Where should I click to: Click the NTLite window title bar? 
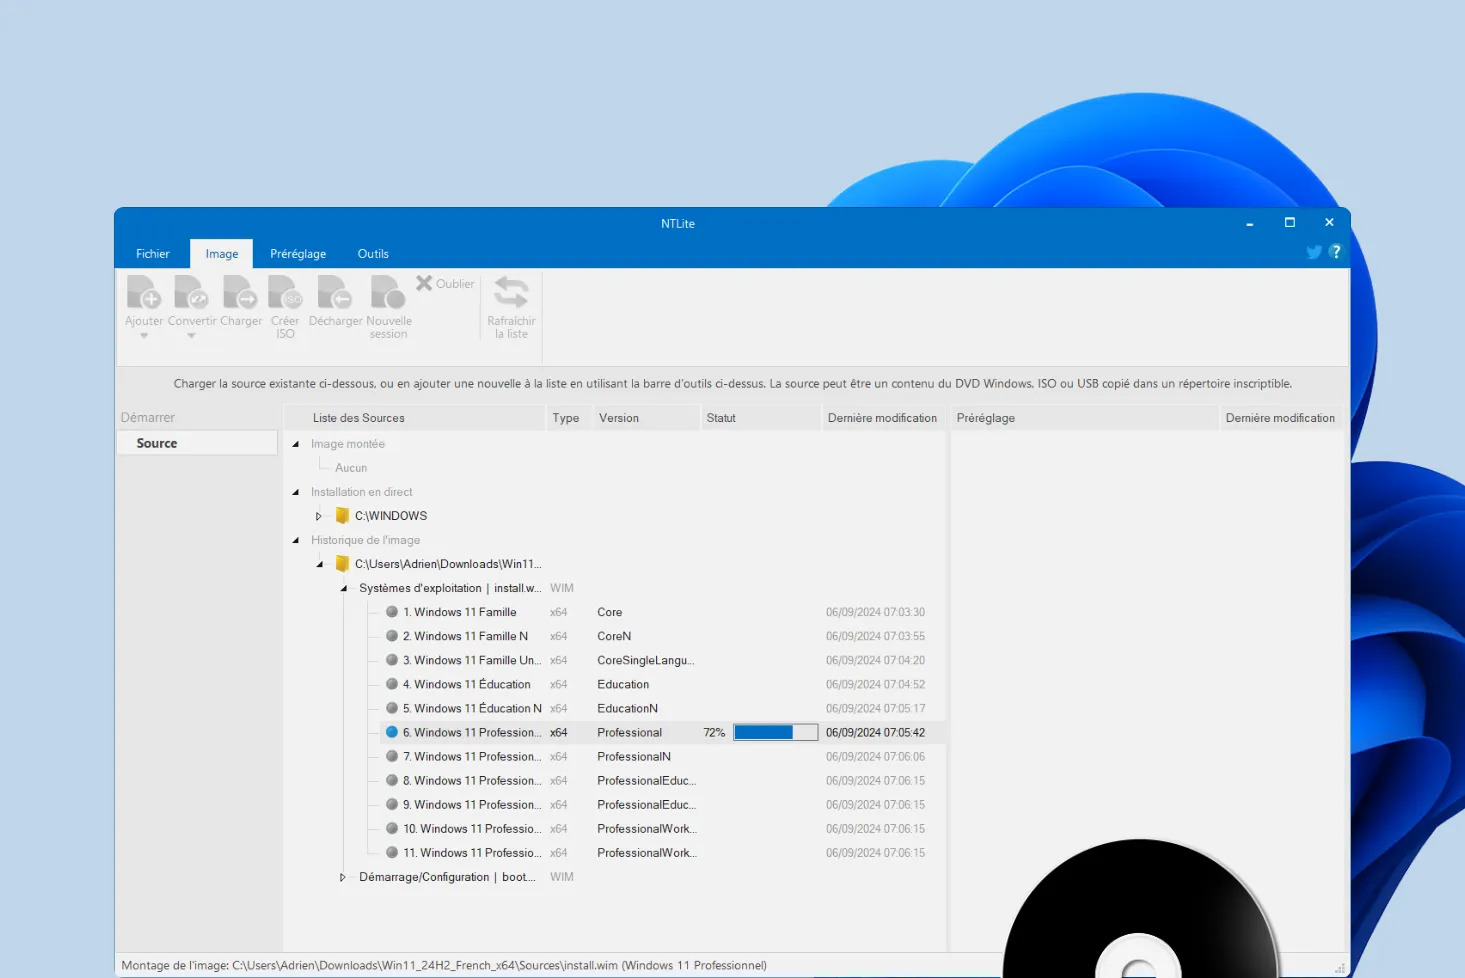(678, 223)
